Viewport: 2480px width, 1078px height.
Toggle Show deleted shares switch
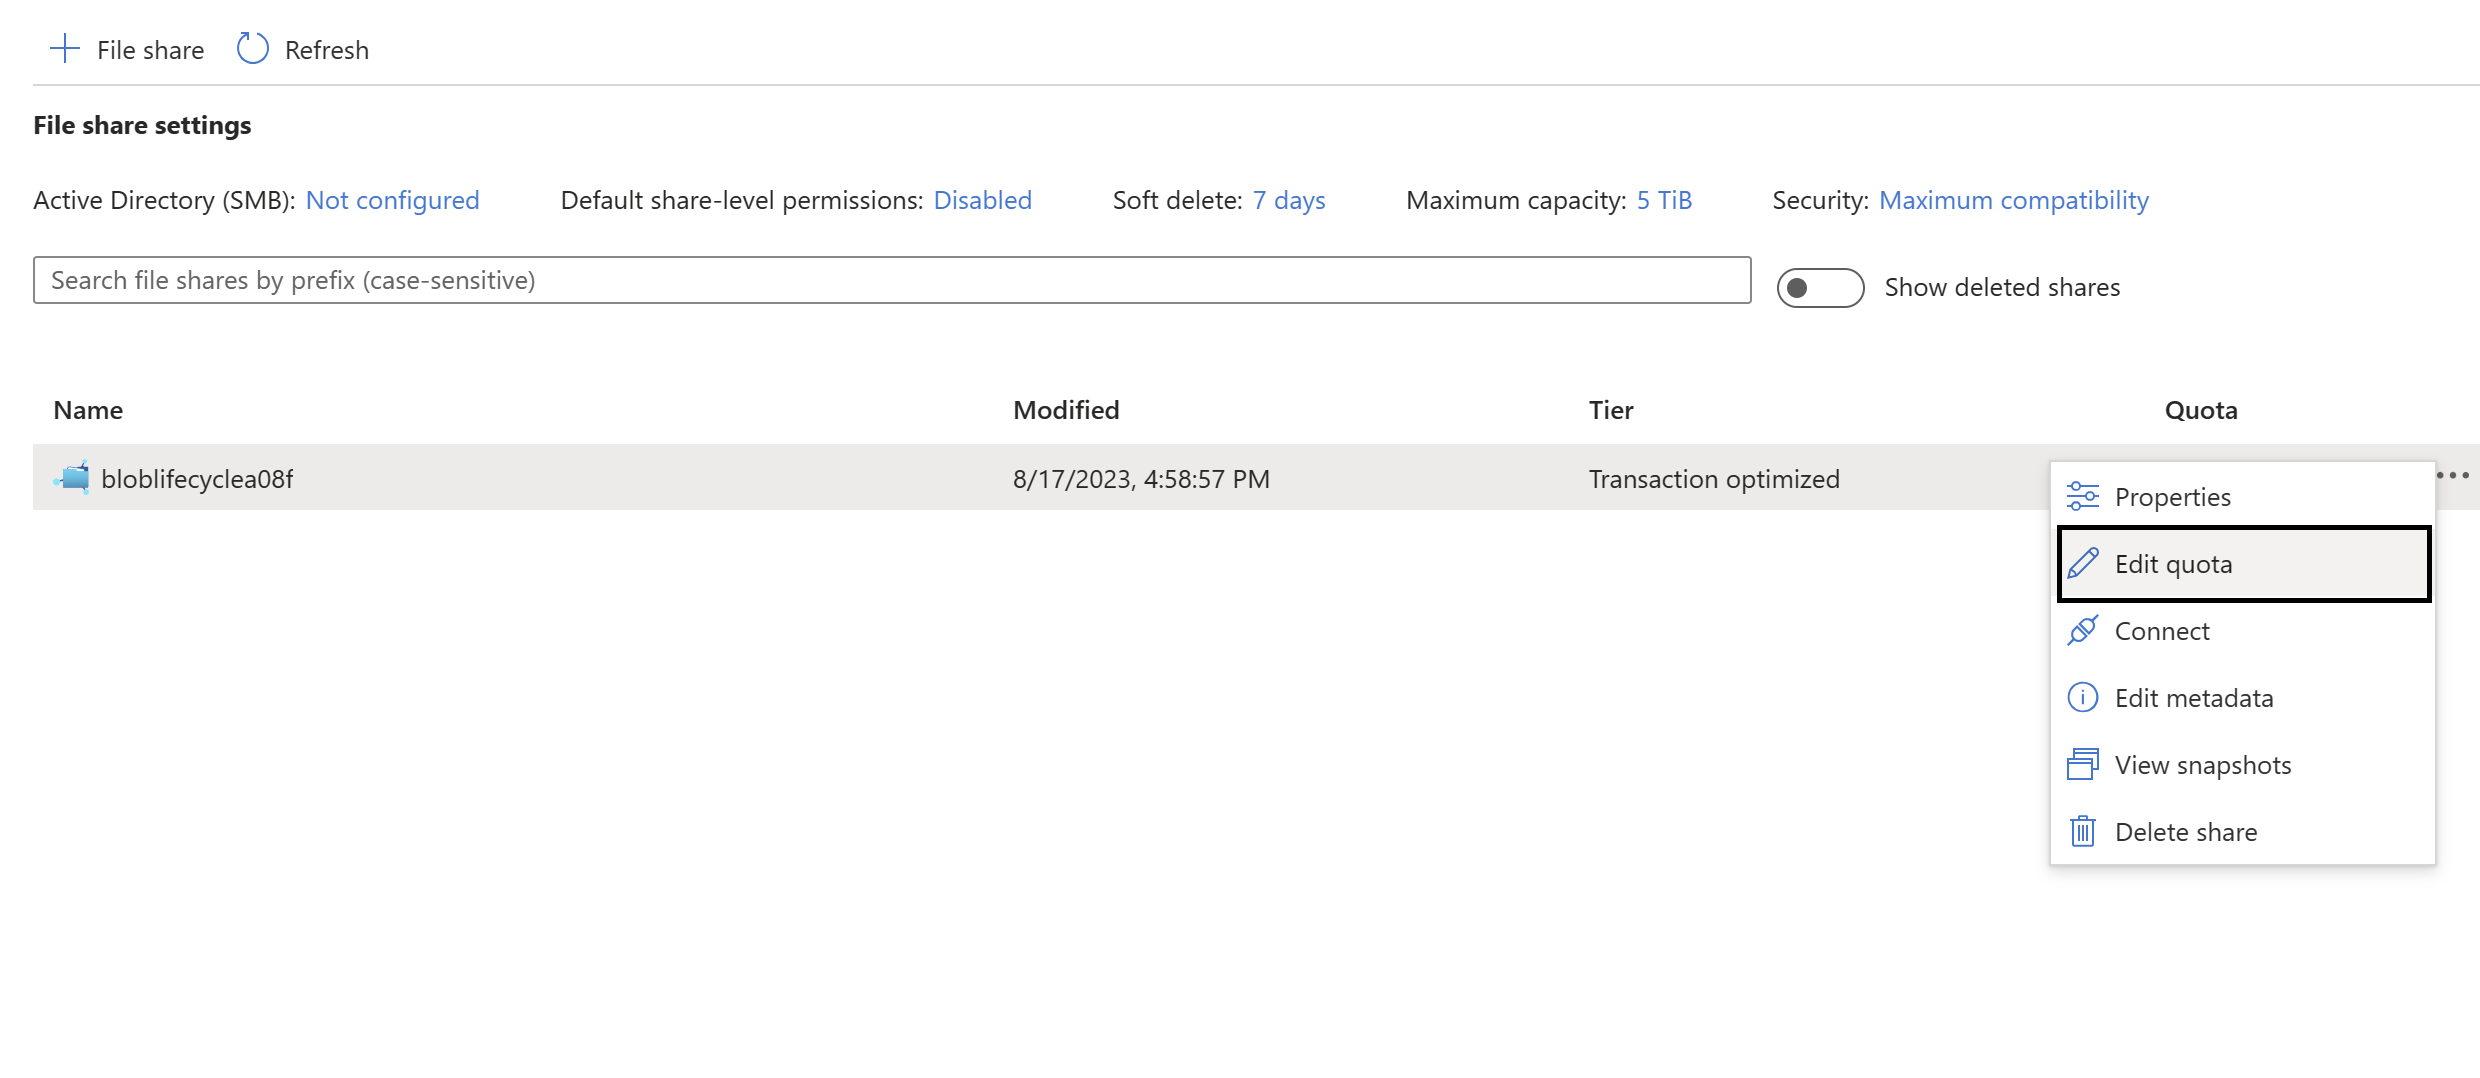(x=1820, y=288)
